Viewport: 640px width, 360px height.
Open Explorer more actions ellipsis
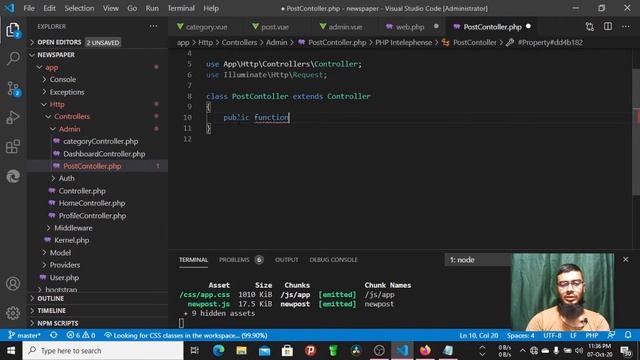[153, 27]
